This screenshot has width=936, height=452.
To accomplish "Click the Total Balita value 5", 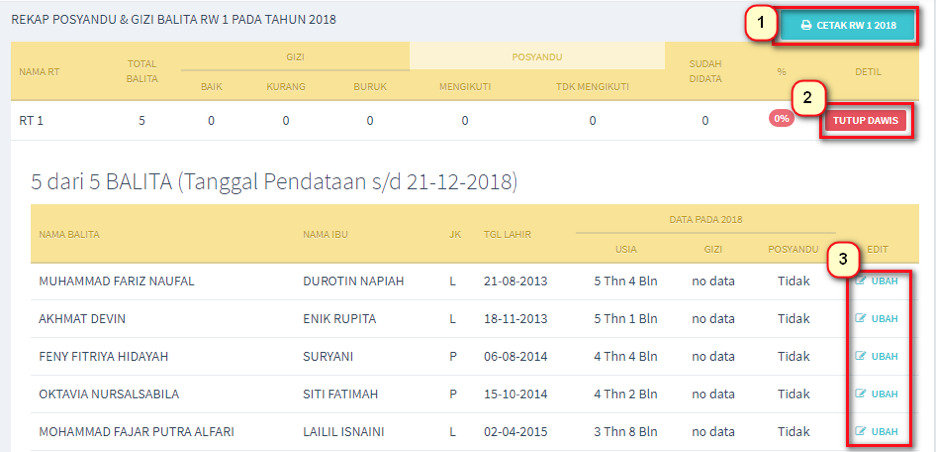I will pos(142,121).
